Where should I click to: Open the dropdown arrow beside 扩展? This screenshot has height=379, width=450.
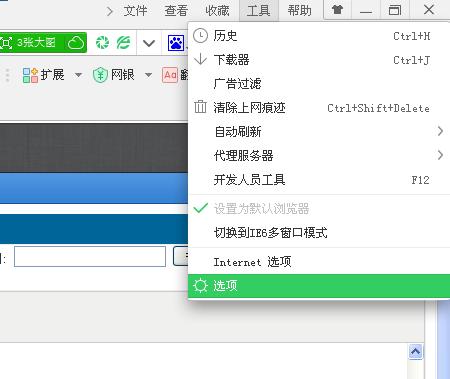point(78,75)
